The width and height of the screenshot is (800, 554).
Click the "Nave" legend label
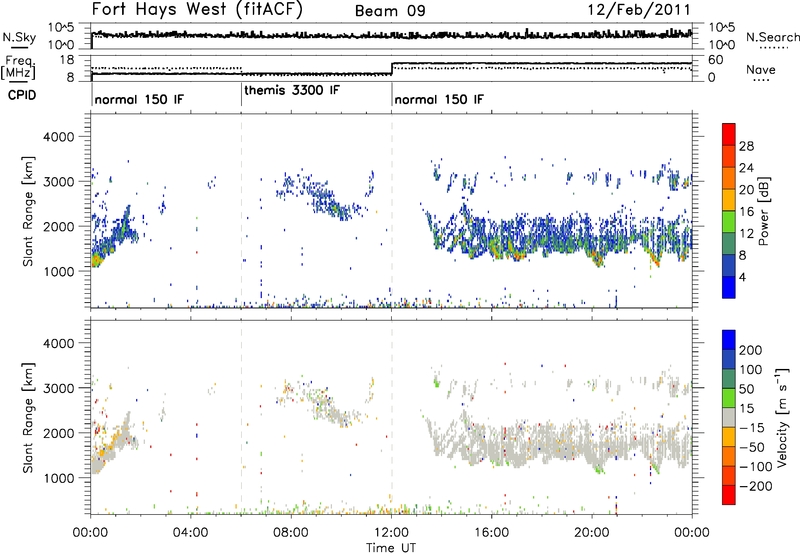coord(761,69)
